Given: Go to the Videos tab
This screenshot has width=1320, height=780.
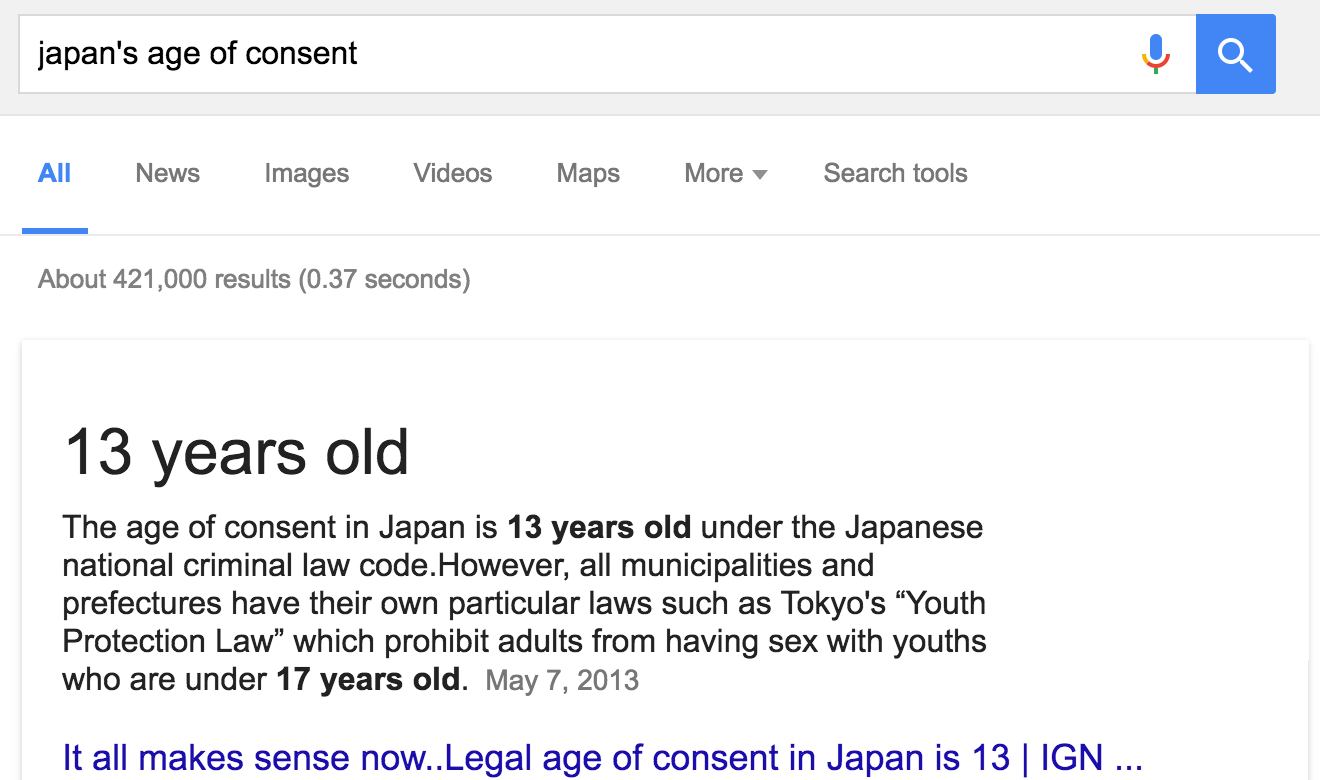Looking at the screenshot, I should tap(452, 174).
